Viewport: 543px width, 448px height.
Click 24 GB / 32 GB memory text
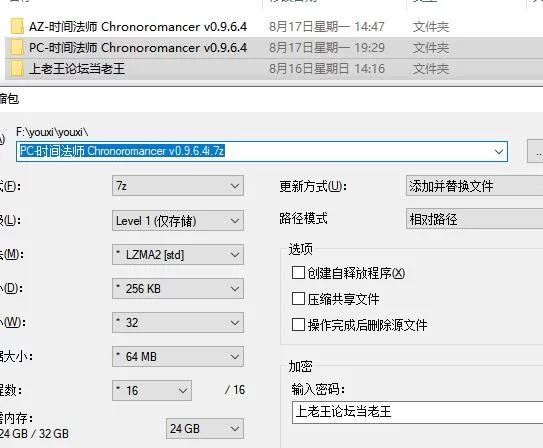click(x=34, y=433)
